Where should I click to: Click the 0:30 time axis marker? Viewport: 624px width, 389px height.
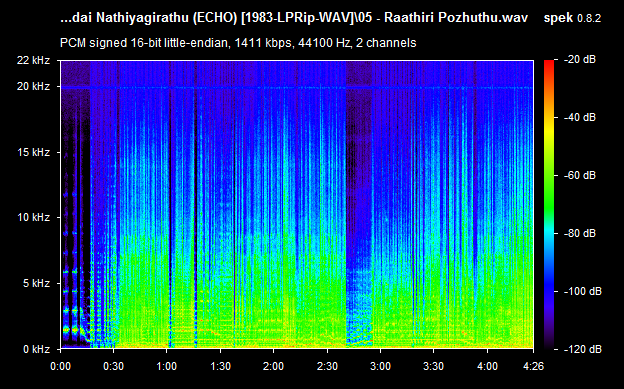(x=113, y=366)
